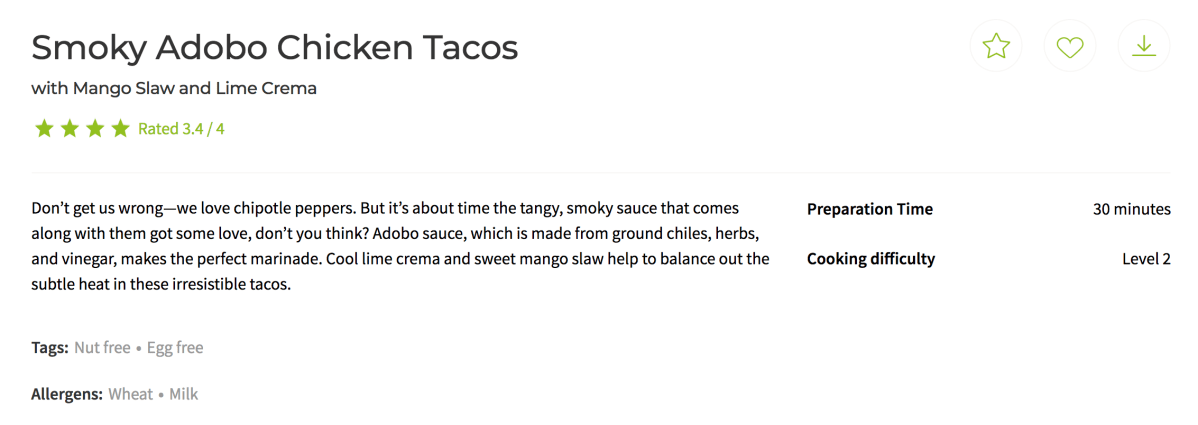Click the recipe description paragraph
Screen dimensions: 1198x425
[400, 246]
